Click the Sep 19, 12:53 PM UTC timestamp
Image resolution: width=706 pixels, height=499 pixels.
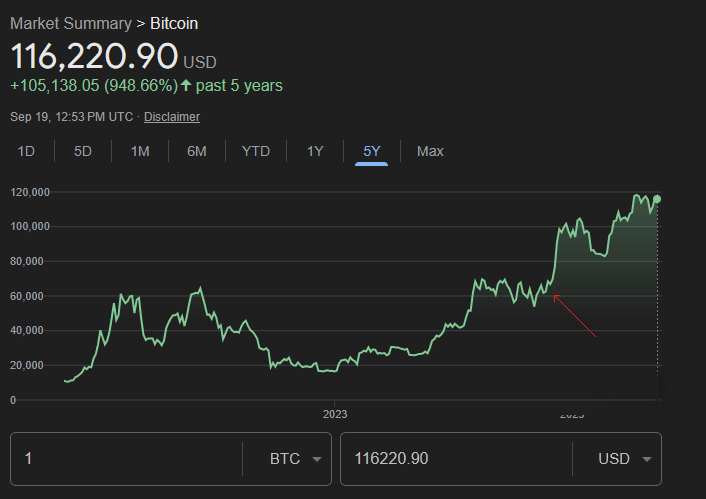[72, 117]
